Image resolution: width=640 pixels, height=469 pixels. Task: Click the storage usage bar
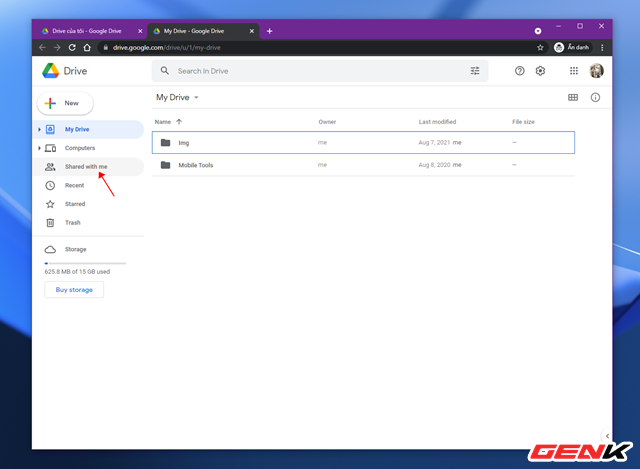pos(85,263)
